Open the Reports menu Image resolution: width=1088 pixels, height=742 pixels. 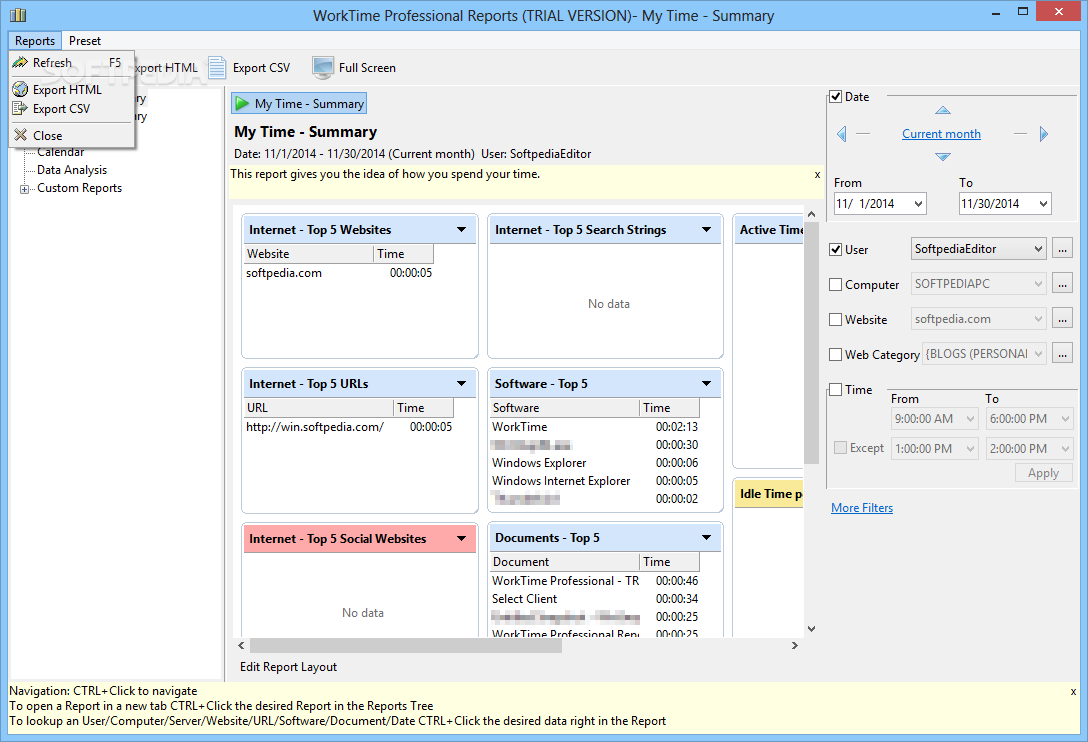click(35, 40)
